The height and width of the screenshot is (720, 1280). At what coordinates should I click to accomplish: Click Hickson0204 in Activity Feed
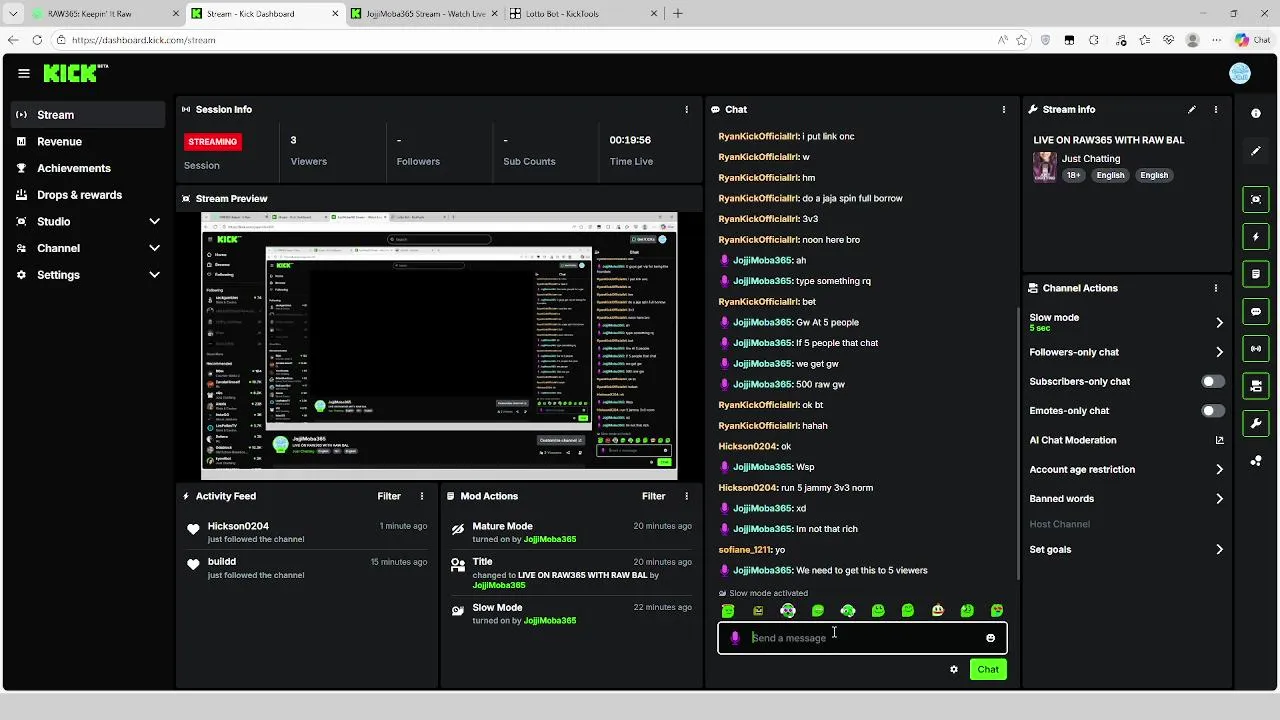pos(238,526)
